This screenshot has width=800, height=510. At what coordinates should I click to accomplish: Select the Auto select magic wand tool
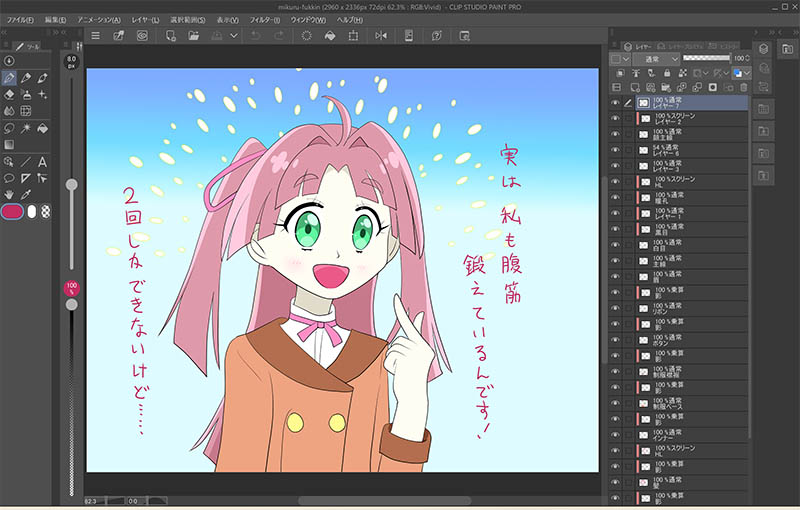click(26, 128)
